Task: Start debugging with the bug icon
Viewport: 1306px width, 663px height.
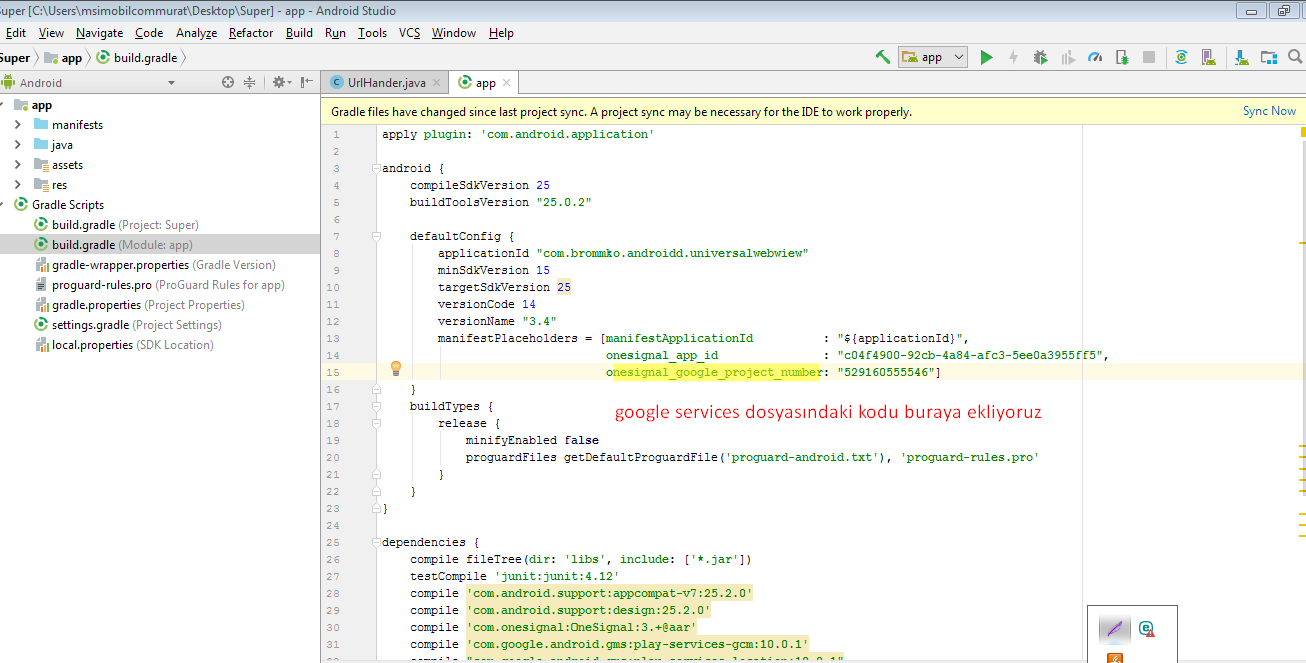Action: 1040,58
